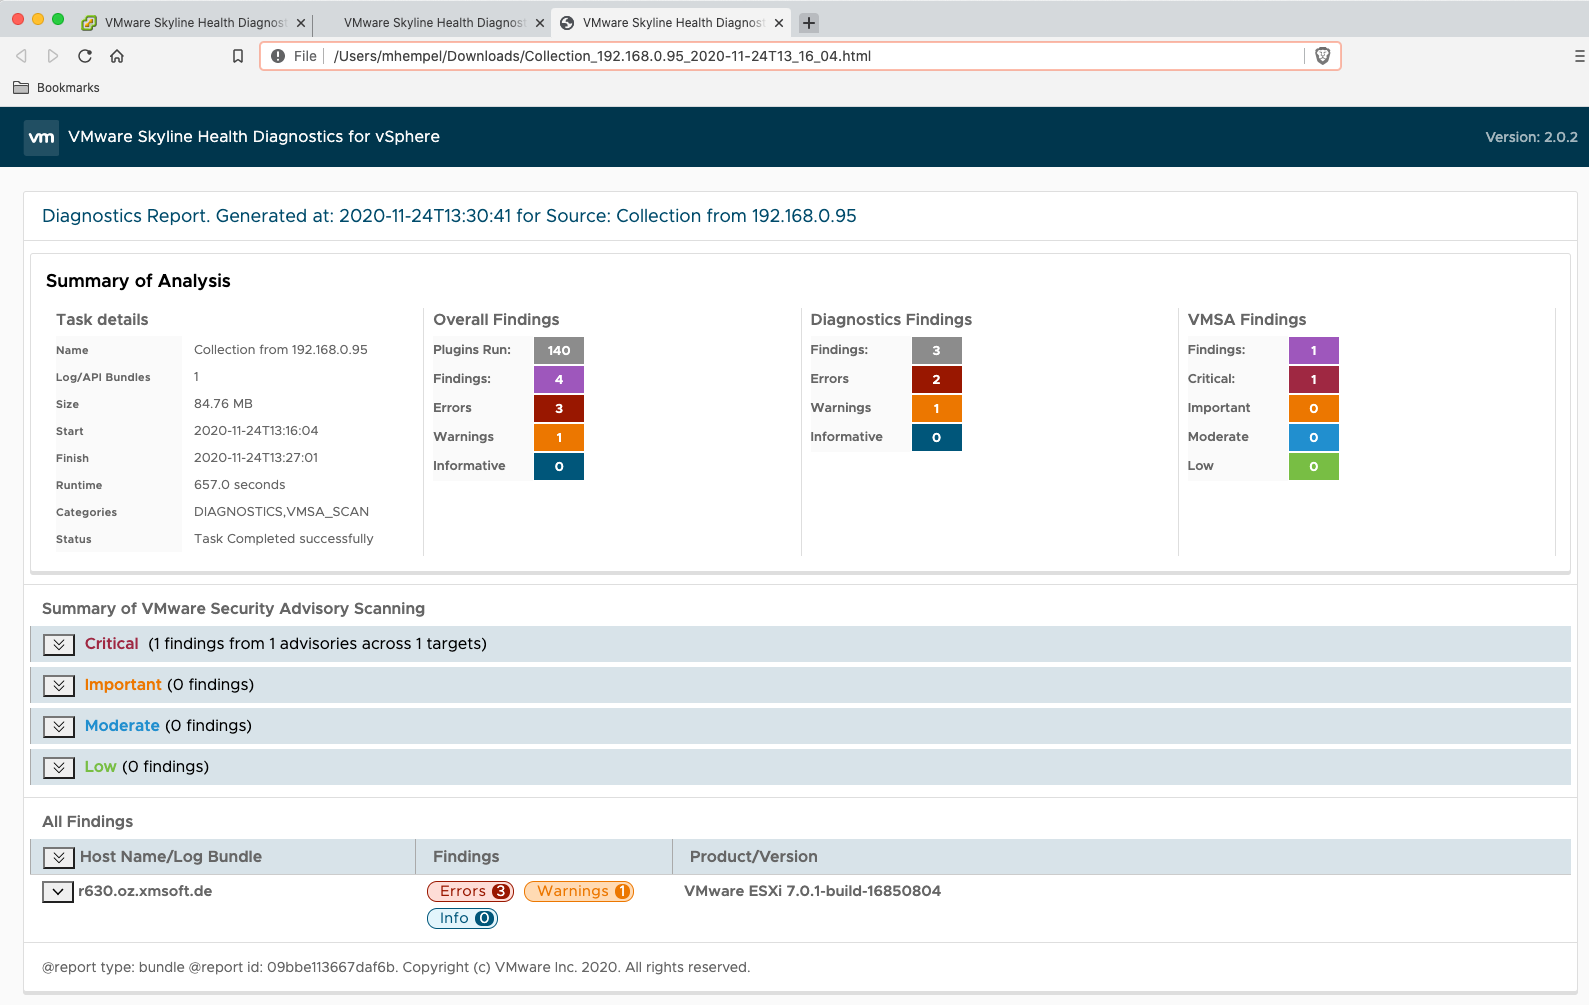The height and width of the screenshot is (1005, 1589).
Task: Click the Collection from 192.168.0.95 name value
Action: click(x=281, y=350)
